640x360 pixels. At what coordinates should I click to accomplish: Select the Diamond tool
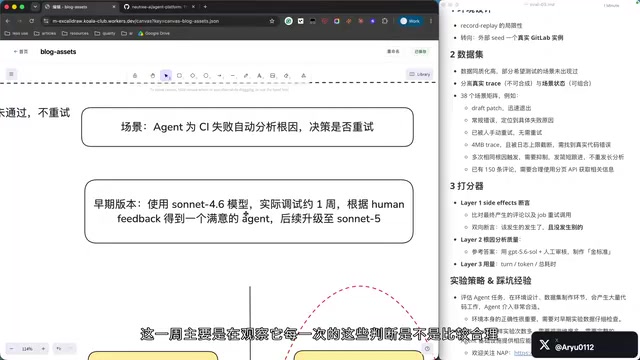(193, 76)
